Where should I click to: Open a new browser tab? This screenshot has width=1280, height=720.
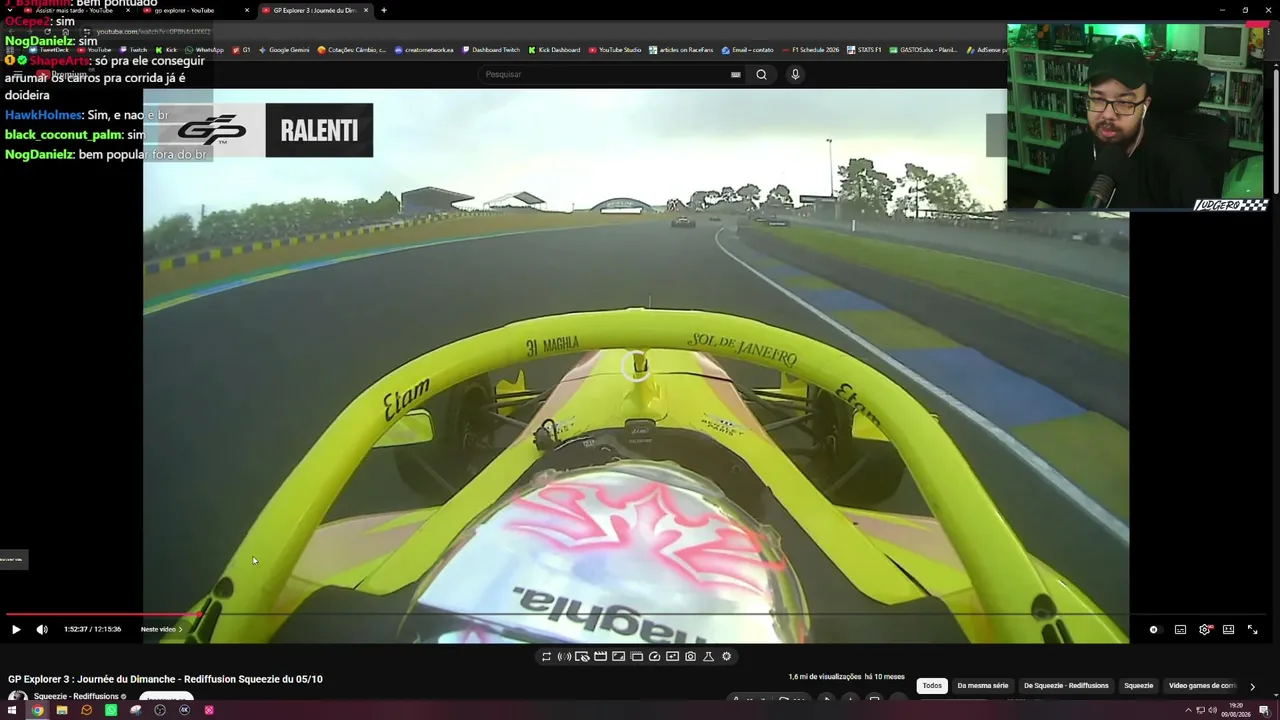pos(384,10)
